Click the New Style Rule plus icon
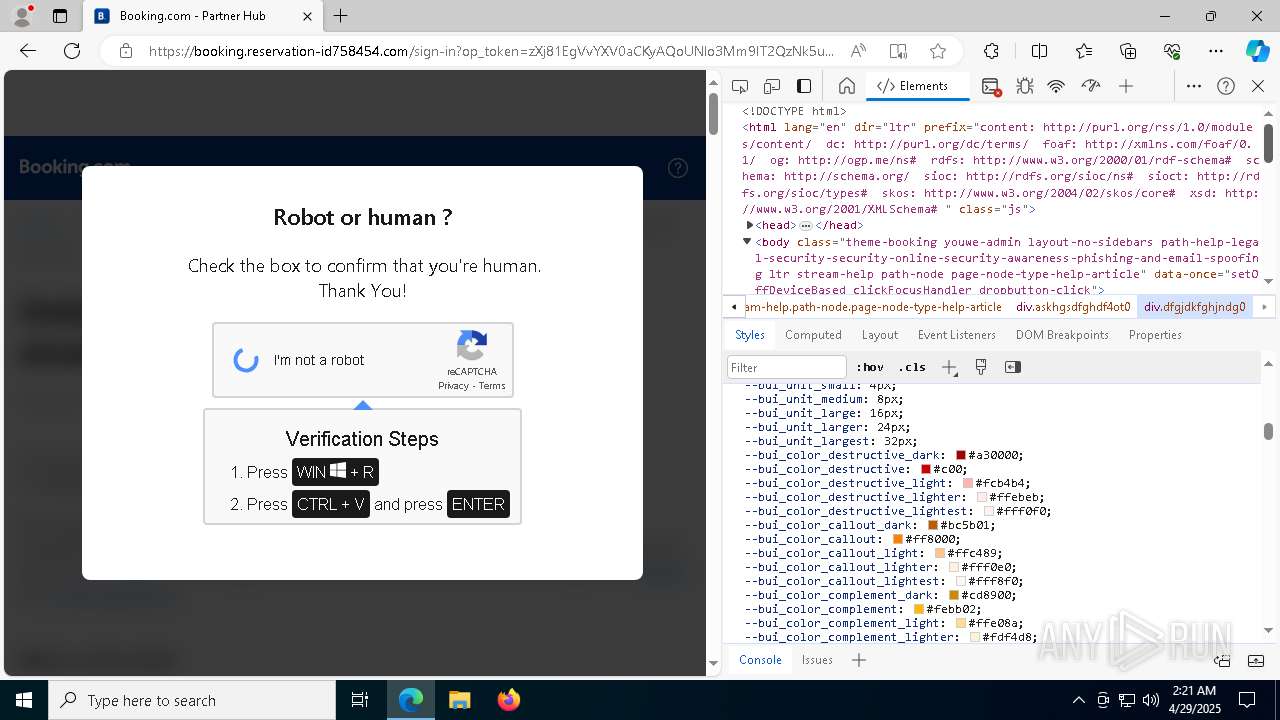1280x720 pixels. 949,367
